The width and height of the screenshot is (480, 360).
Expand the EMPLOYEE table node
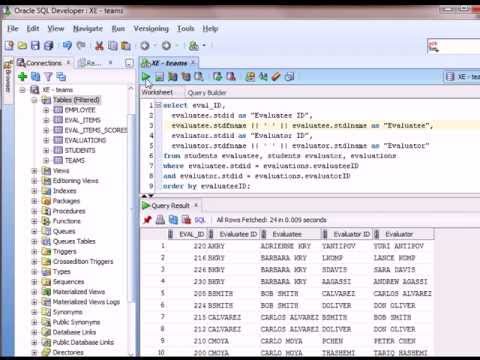coord(46,110)
